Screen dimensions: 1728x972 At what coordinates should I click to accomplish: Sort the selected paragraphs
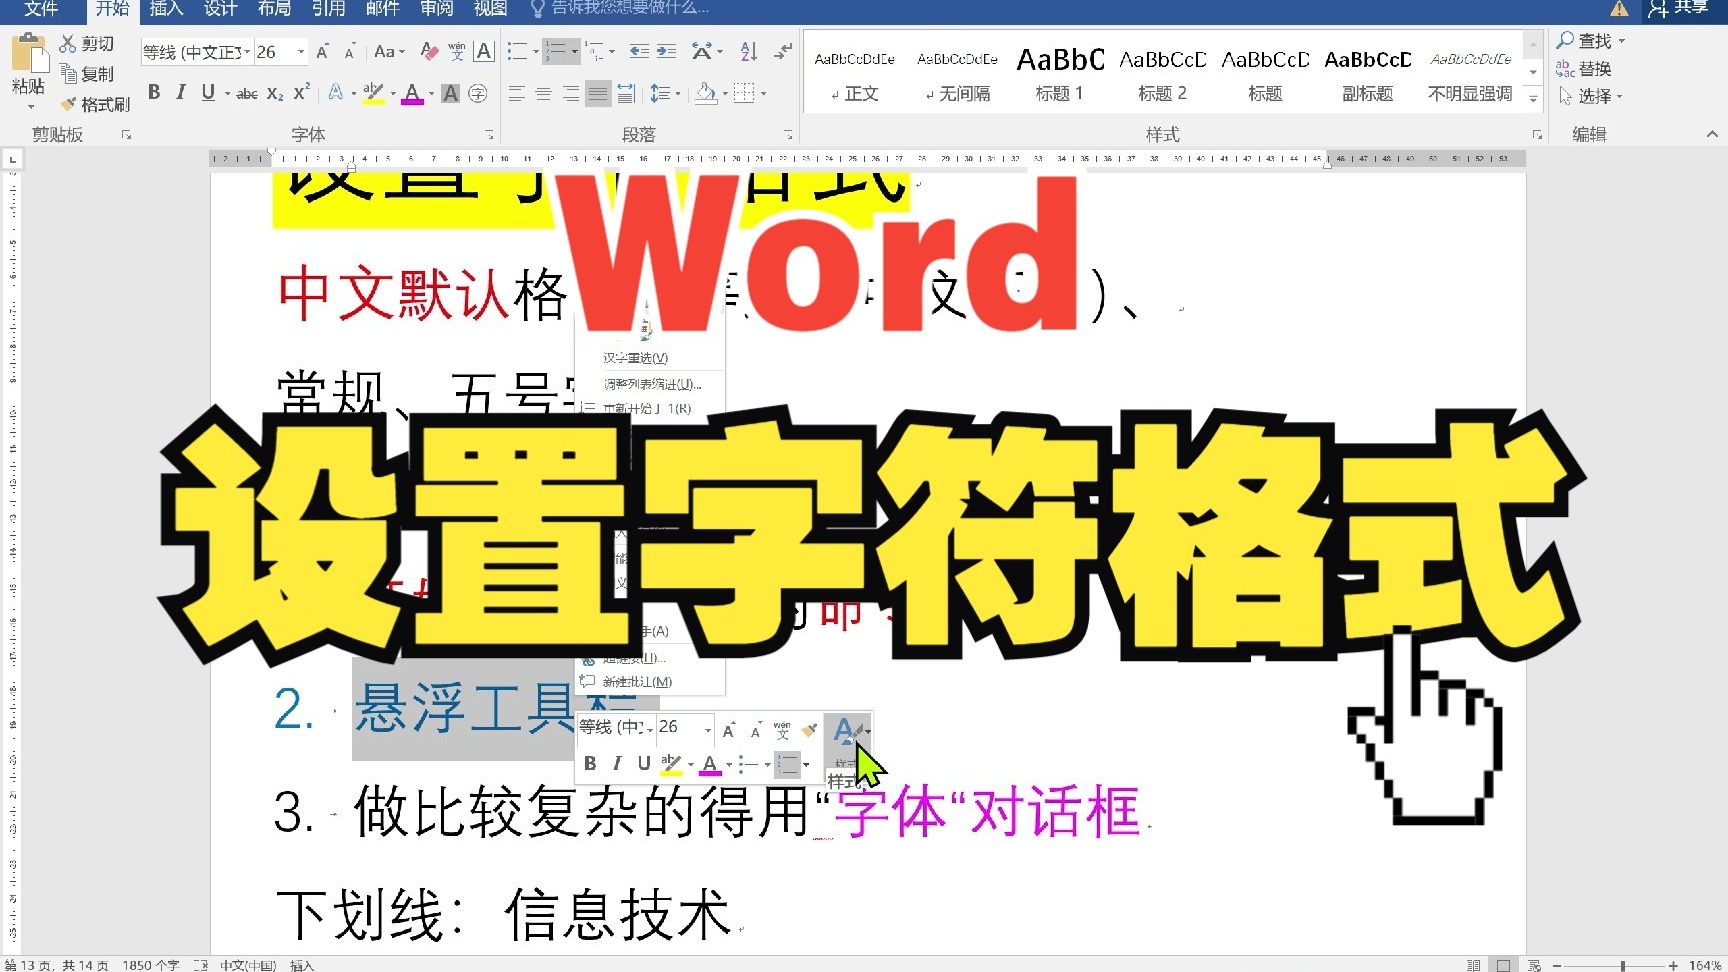click(x=748, y=50)
